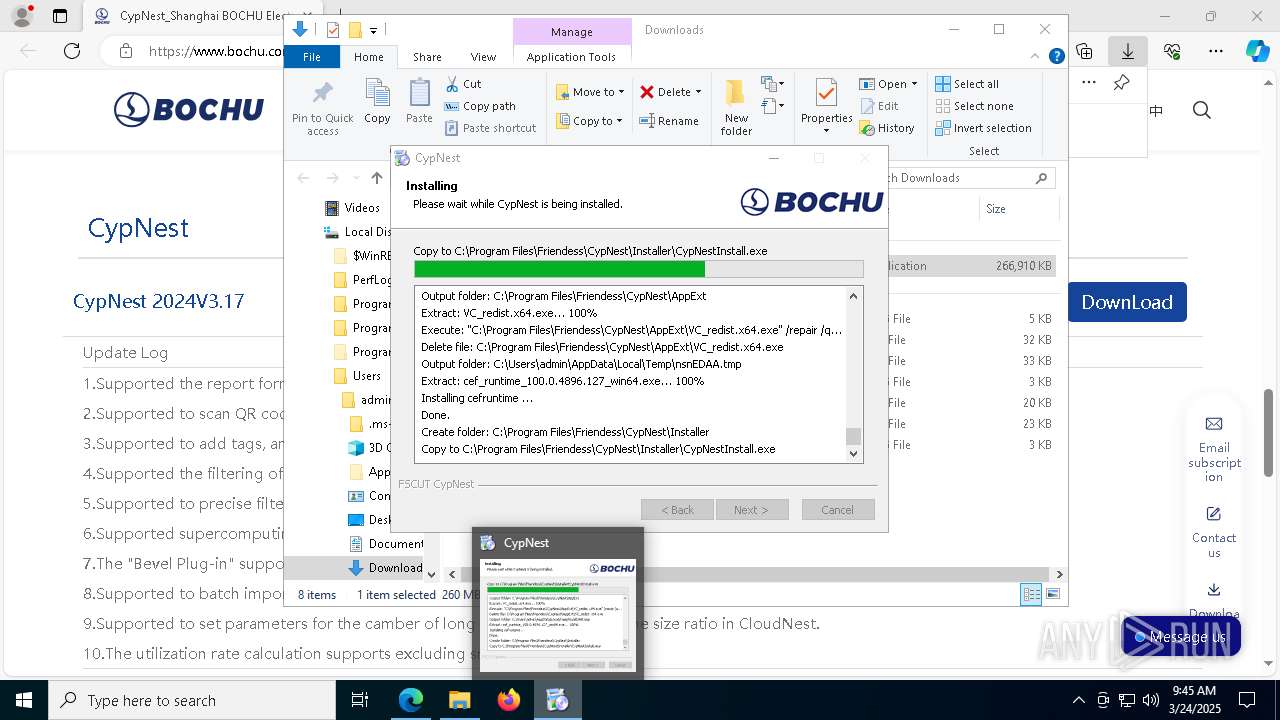Click Paste shortcut in ribbon
This screenshot has width=1280, height=720.
pyautogui.click(x=490, y=128)
